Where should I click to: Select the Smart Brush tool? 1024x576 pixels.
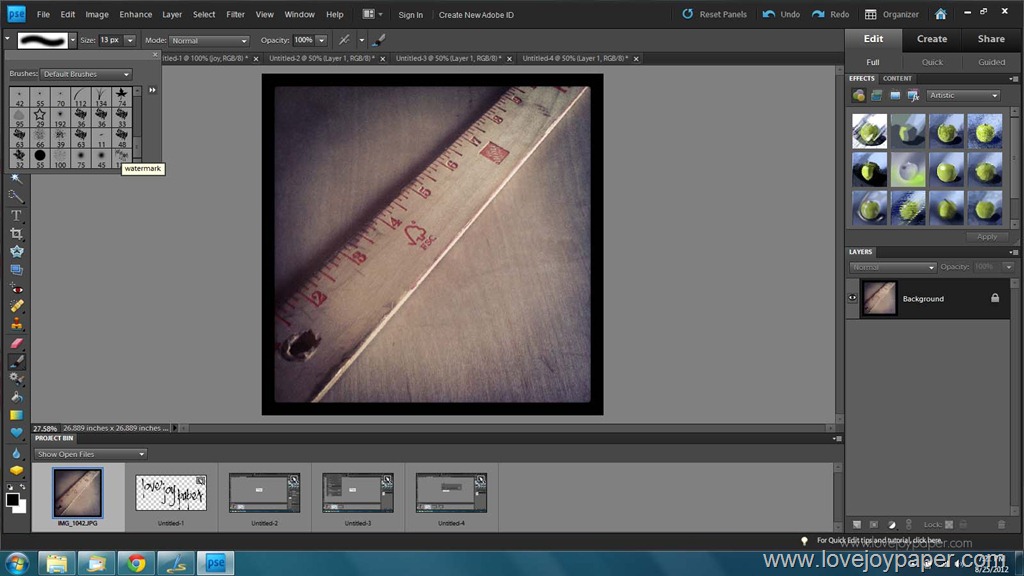click(x=16, y=379)
